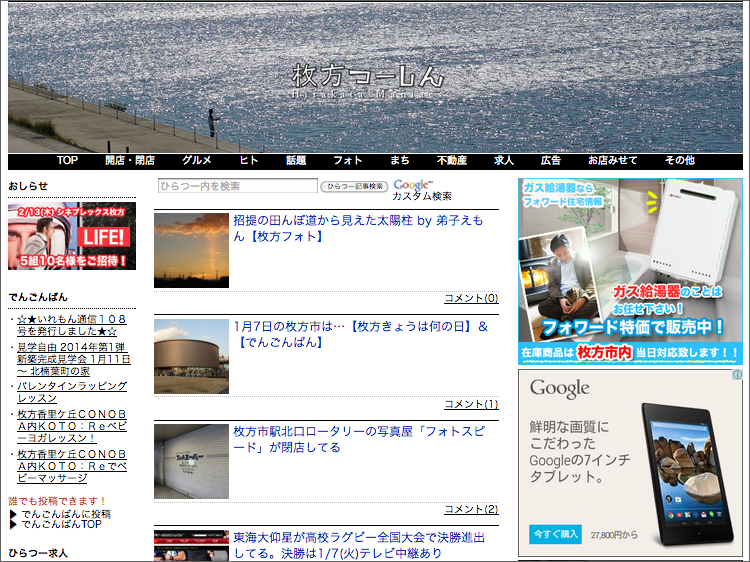This screenshot has height=562, width=750.
Task: Go to the ヒト menu item
Action: tap(249, 161)
